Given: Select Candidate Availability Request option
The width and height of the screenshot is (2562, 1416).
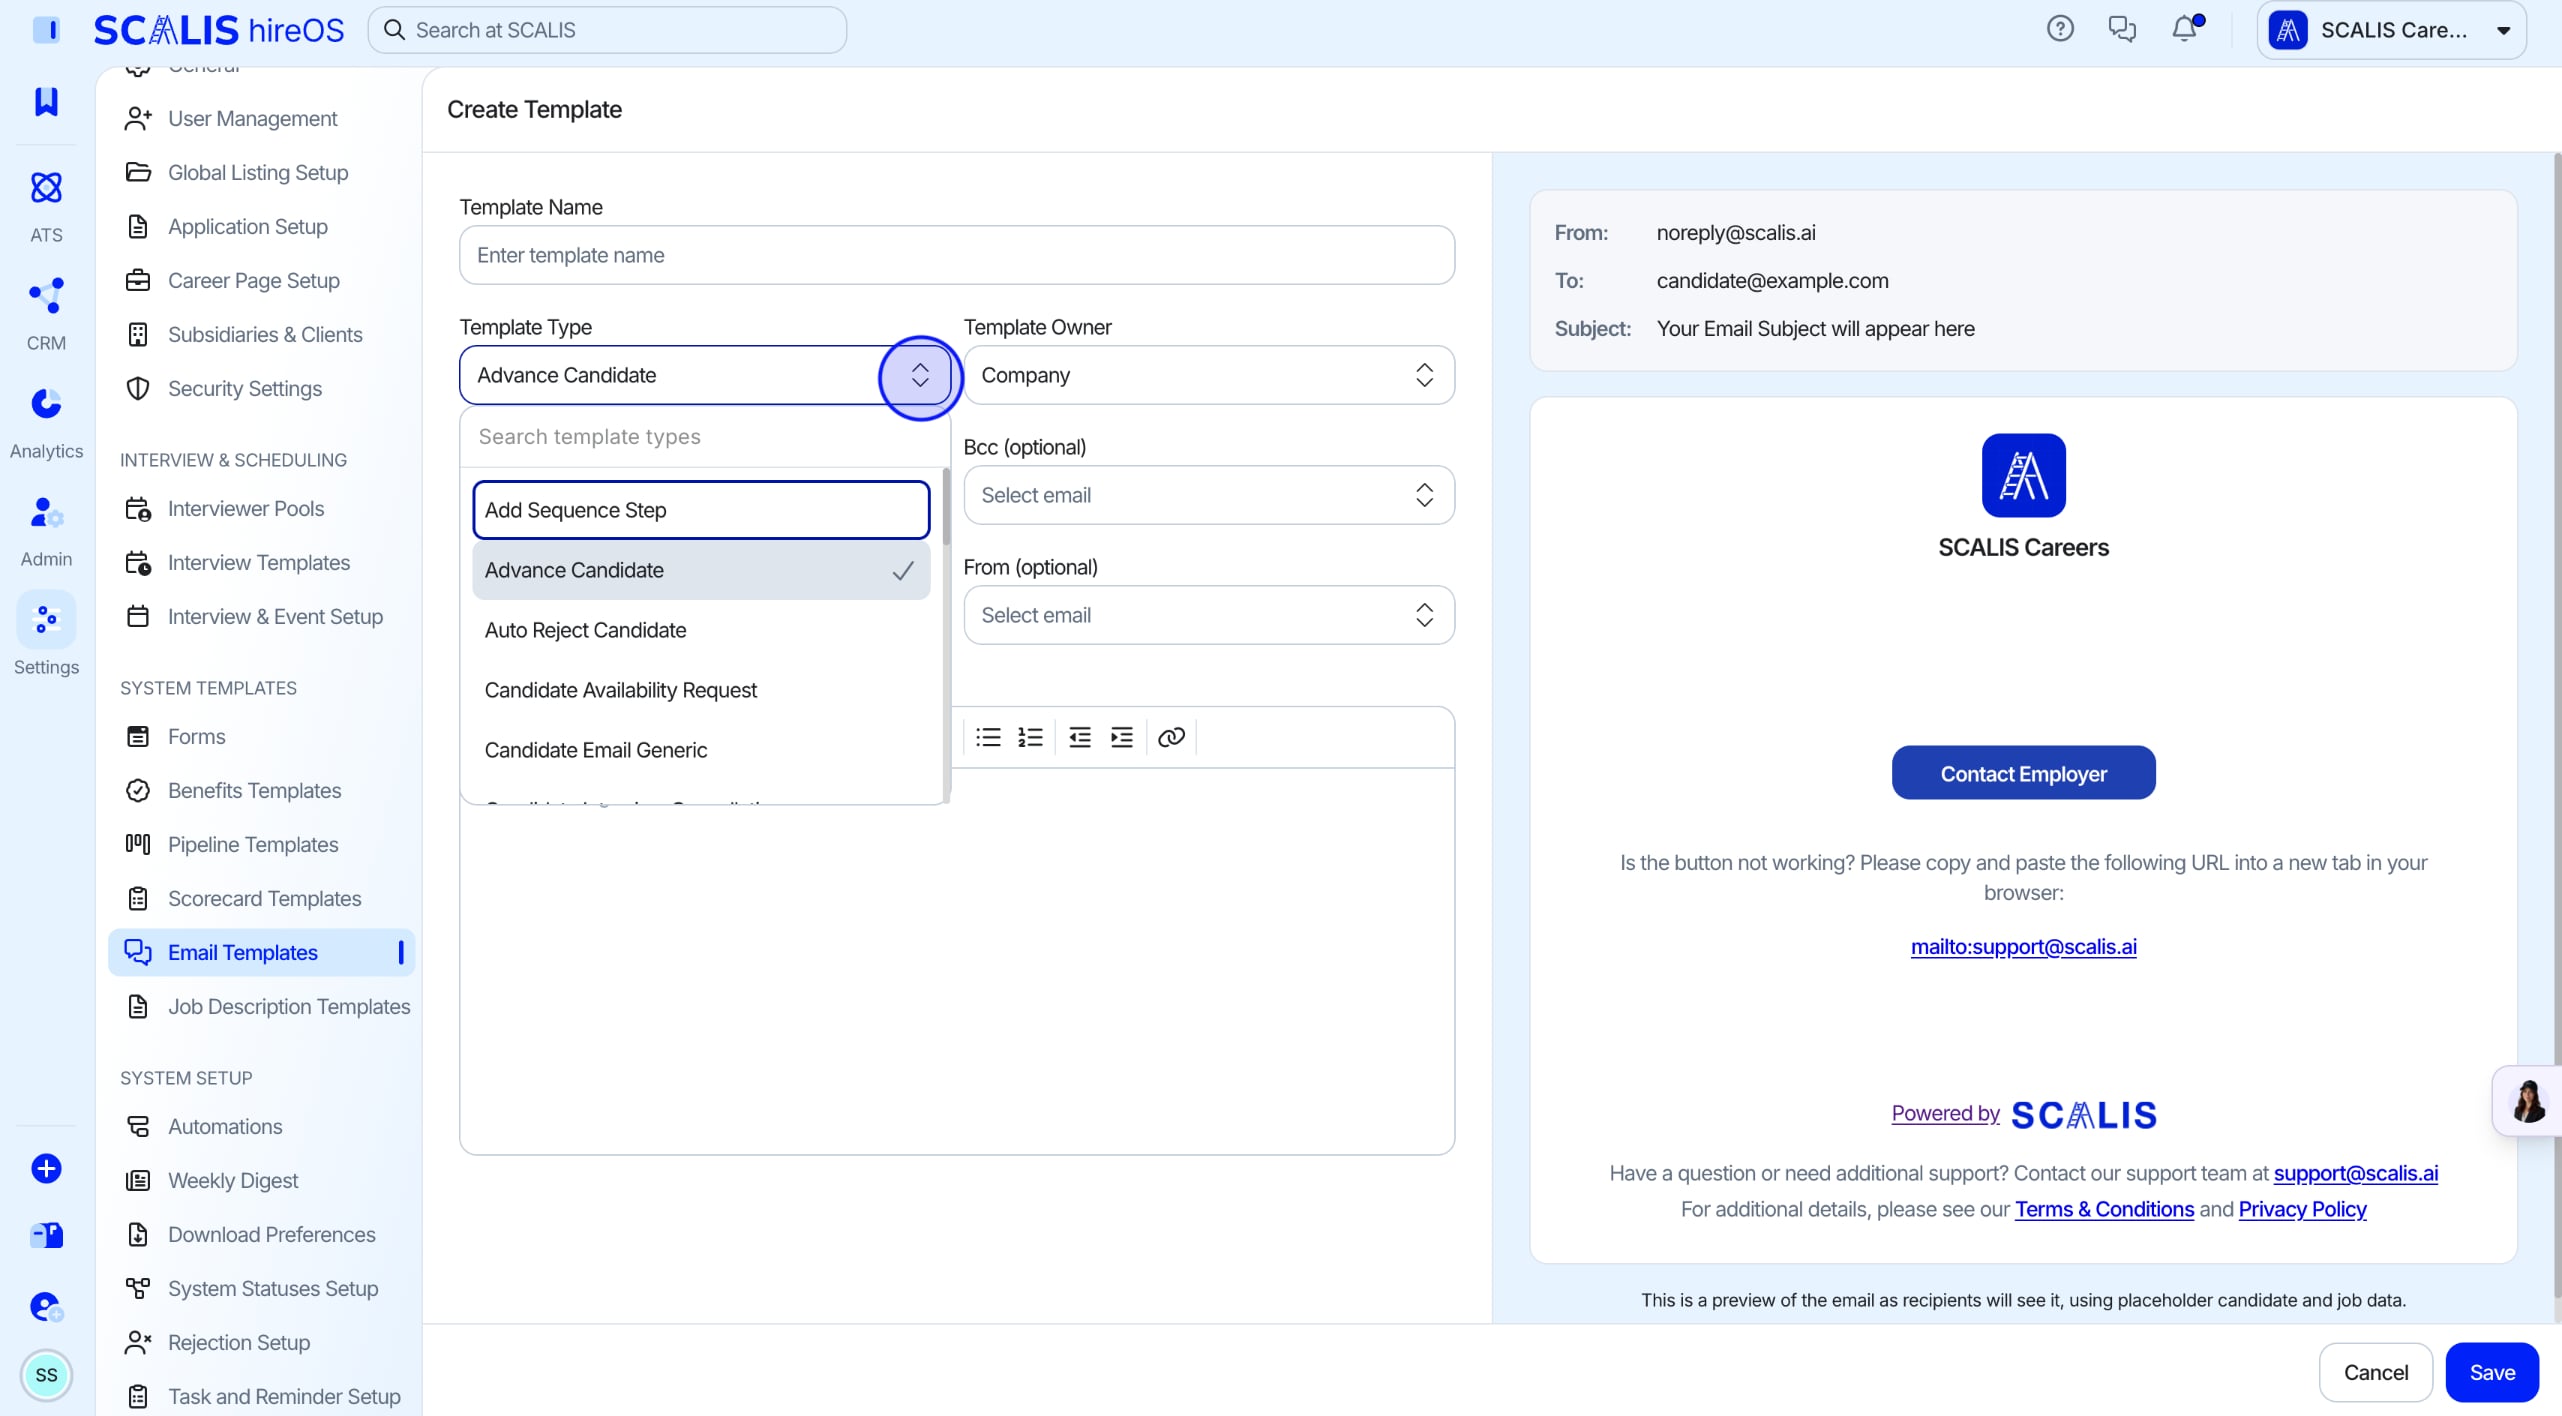Looking at the screenshot, I should click(701, 690).
